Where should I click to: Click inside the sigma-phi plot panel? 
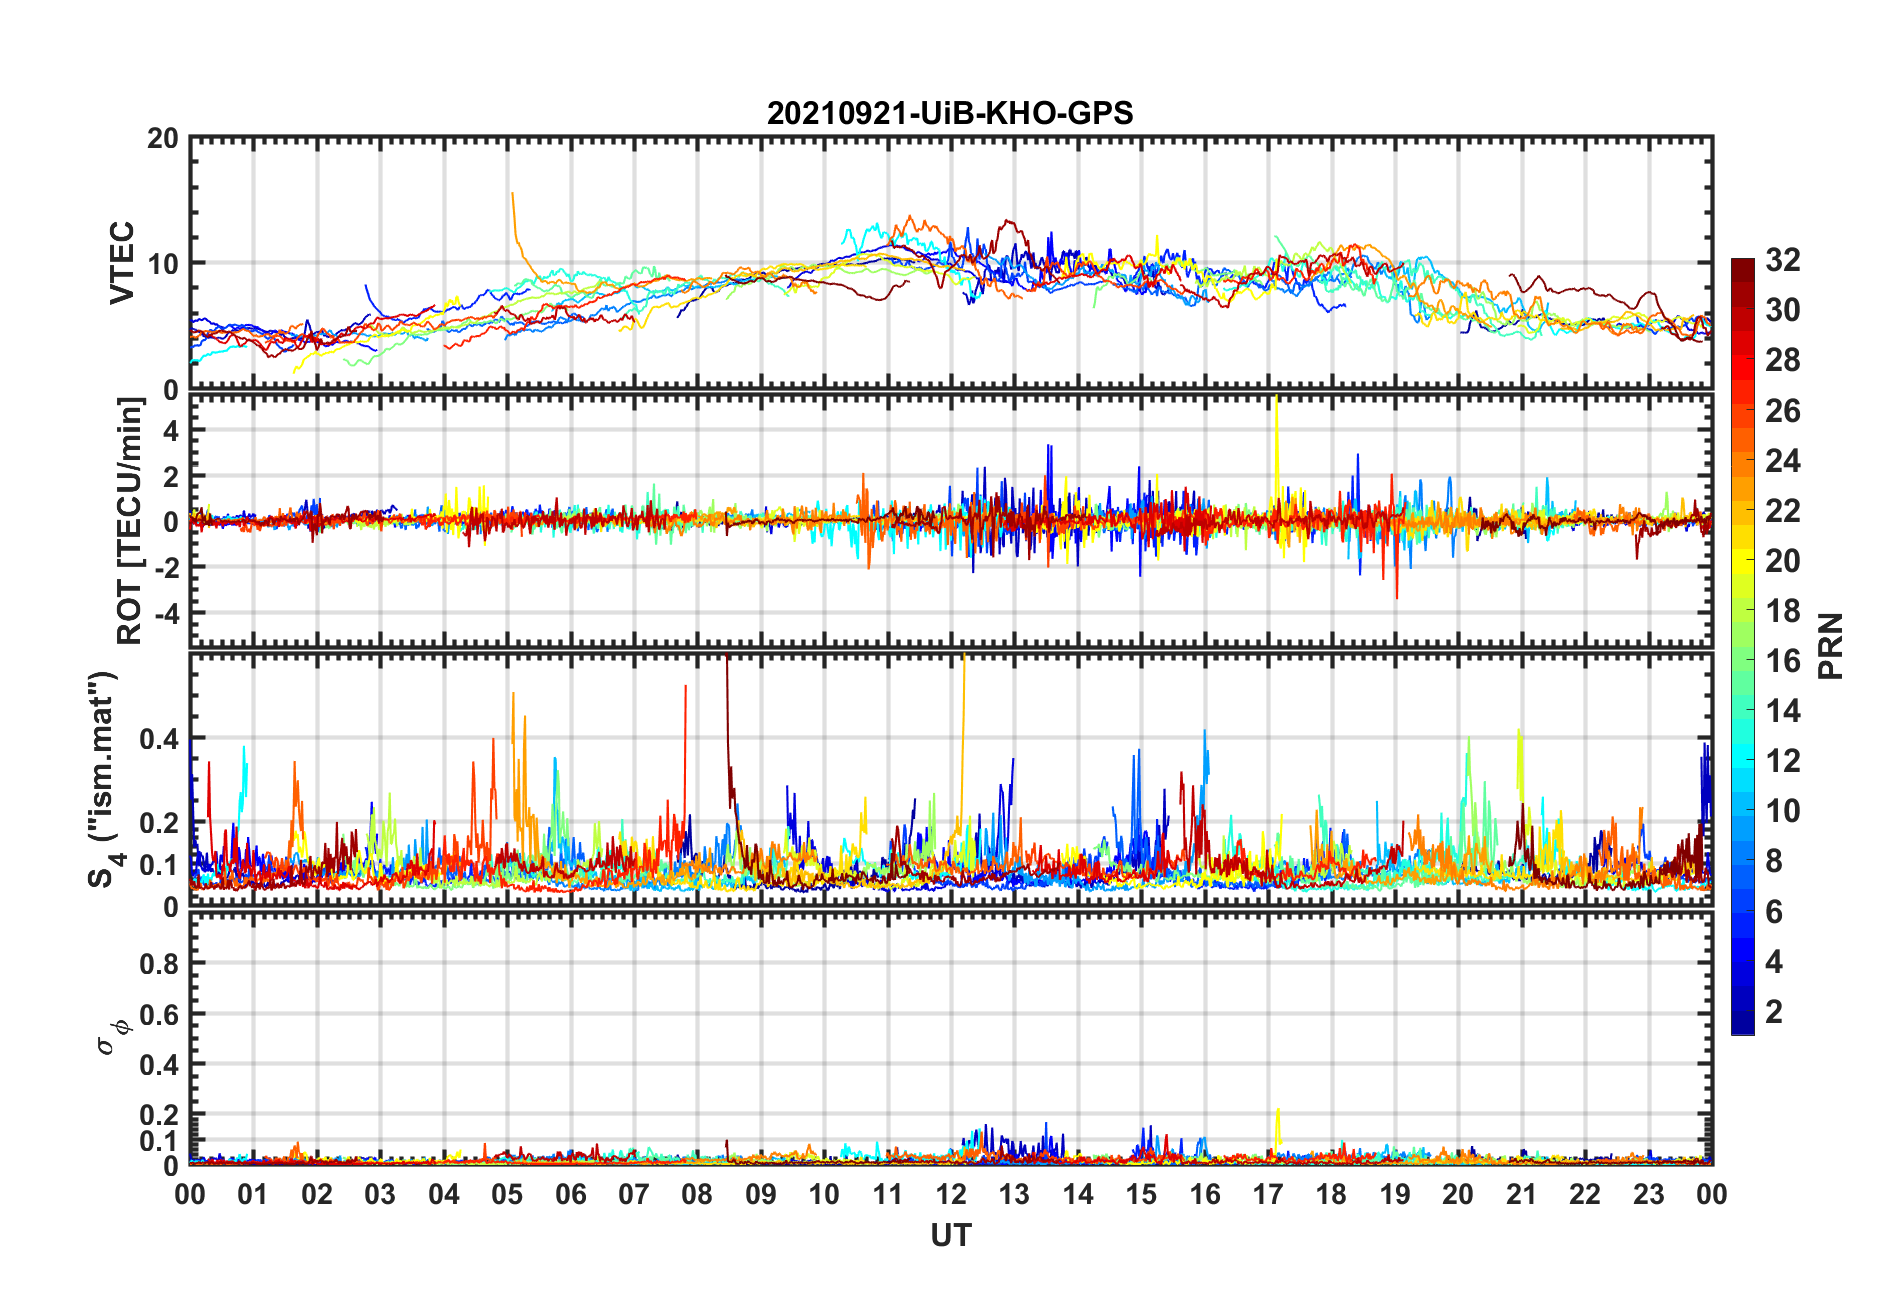click(950, 1039)
